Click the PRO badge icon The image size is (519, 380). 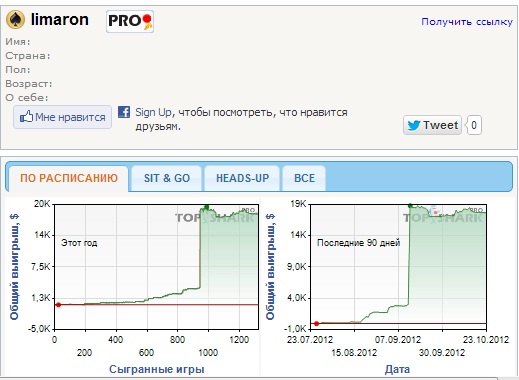pos(130,21)
